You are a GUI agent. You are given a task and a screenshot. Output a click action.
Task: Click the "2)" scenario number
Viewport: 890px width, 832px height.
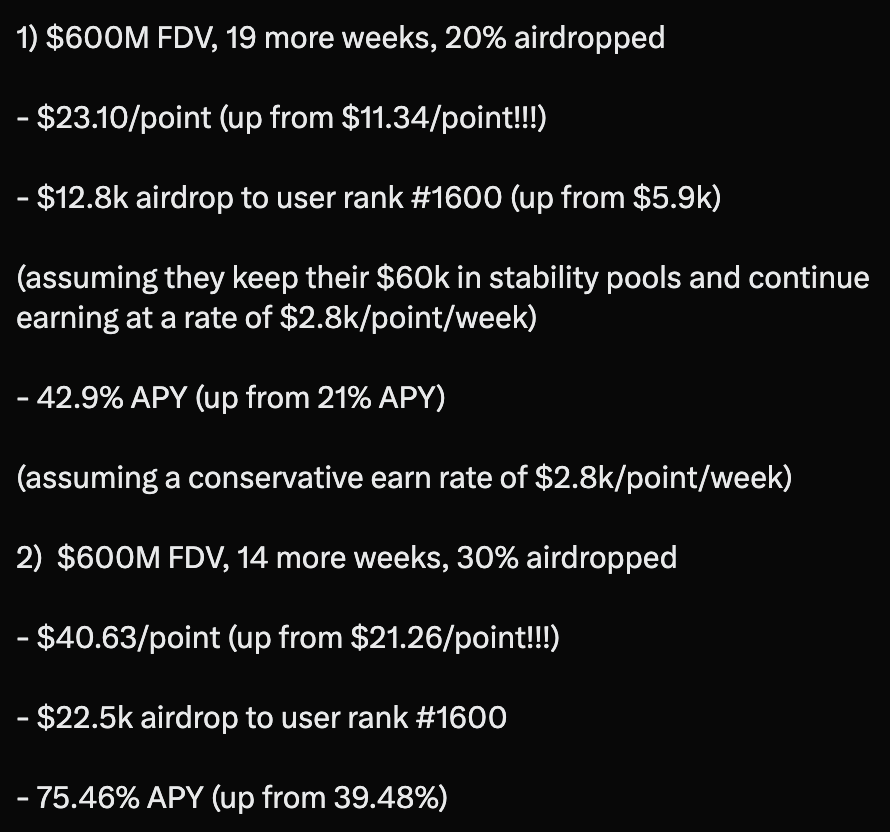(x=29, y=557)
